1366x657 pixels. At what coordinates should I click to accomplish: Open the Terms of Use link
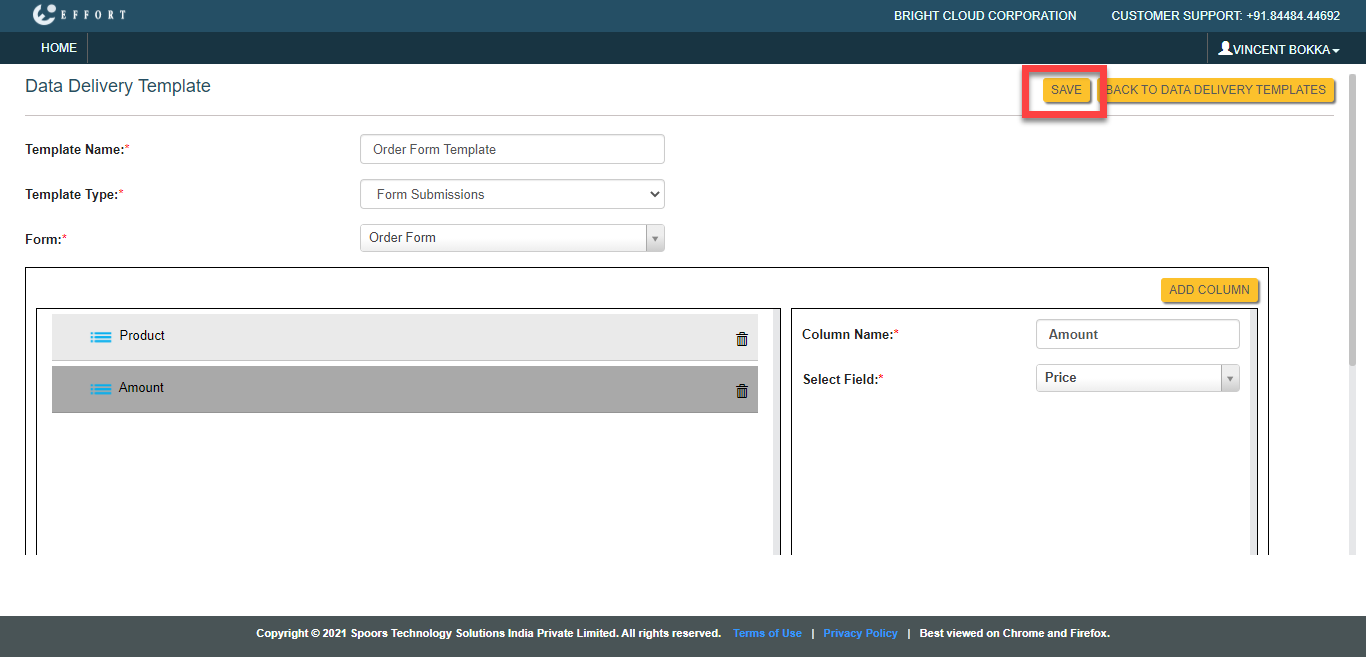pos(767,633)
